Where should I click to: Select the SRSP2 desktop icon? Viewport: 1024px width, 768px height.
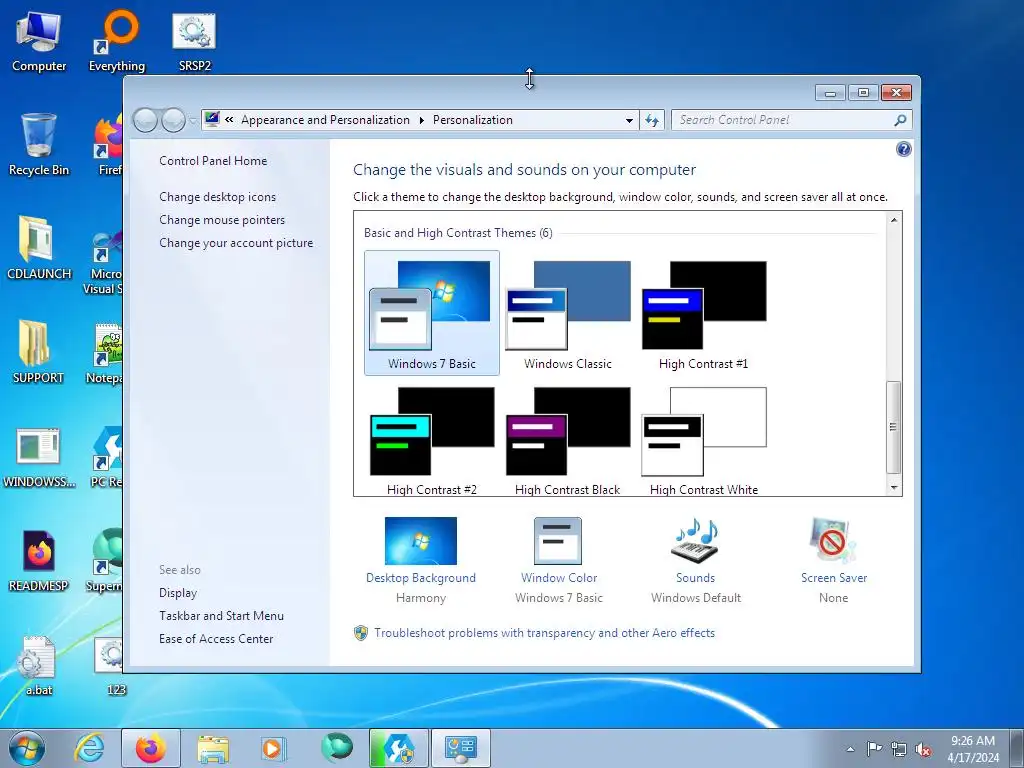coord(195,42)
